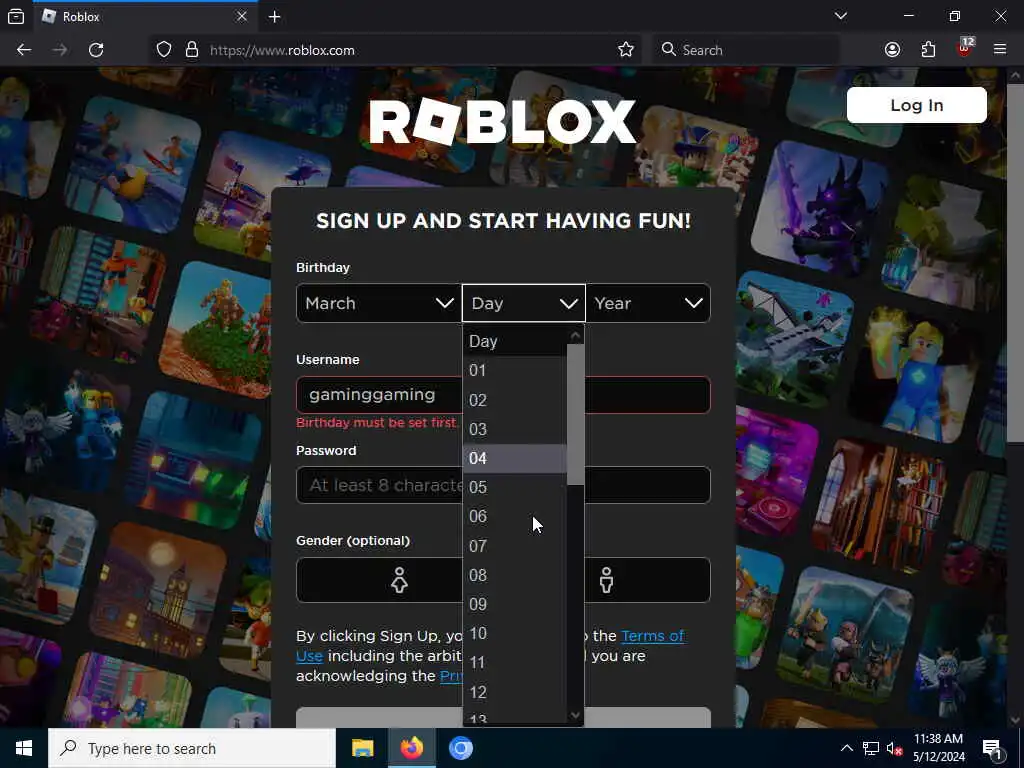Select the female gender icon

[399, 580]
